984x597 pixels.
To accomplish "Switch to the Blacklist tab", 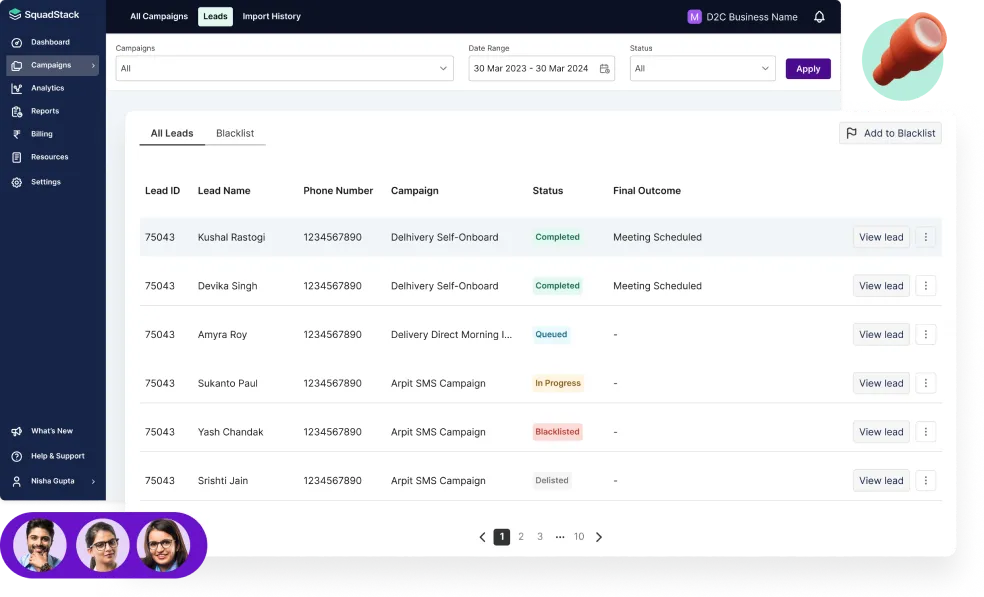I will pyautogui.click(x=235, y=132).
